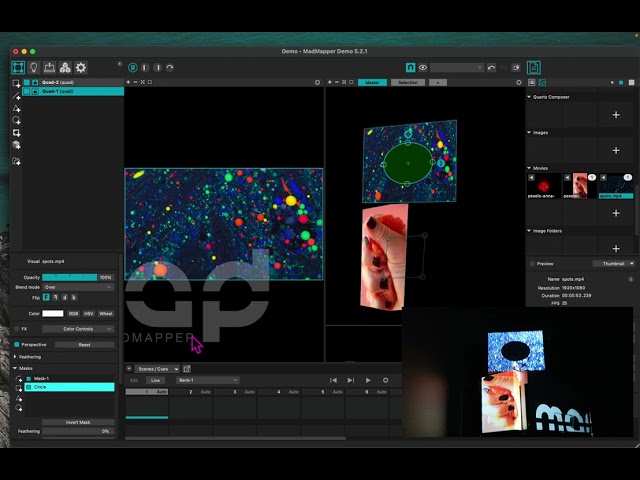Open the Thumbnail dropdown
640x480 pixels.
(613, 264)
